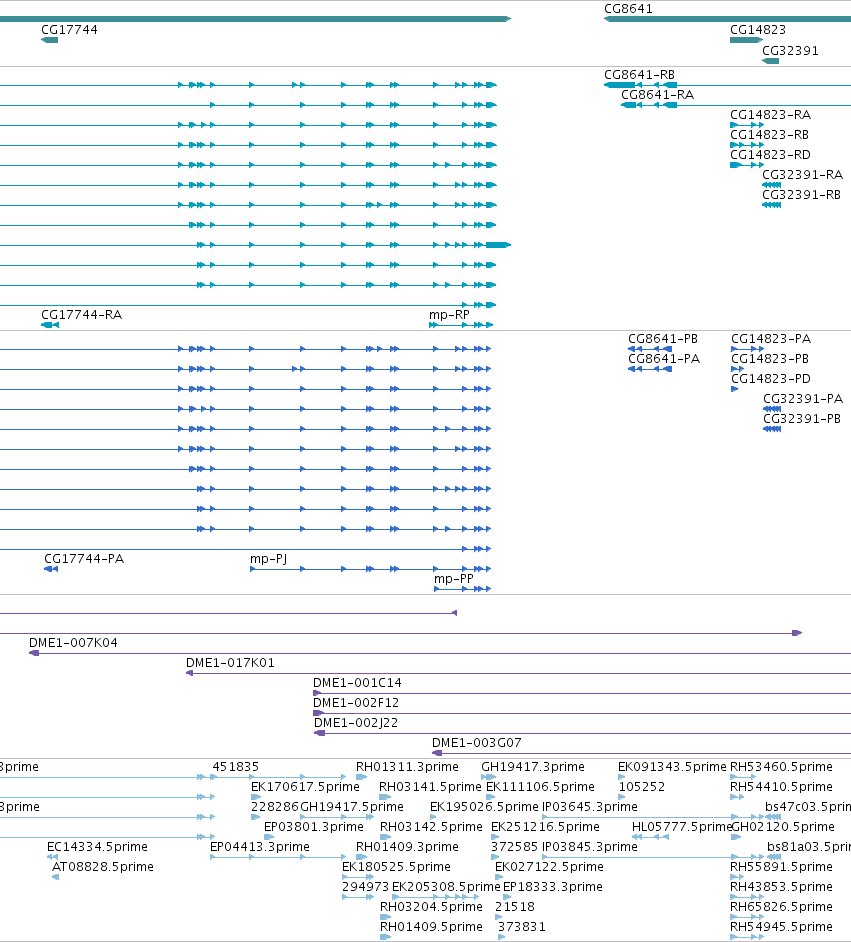Select the CG17744 gene label
The height and width of the screenshot is (942, 851).
click(x=69, y=29)
